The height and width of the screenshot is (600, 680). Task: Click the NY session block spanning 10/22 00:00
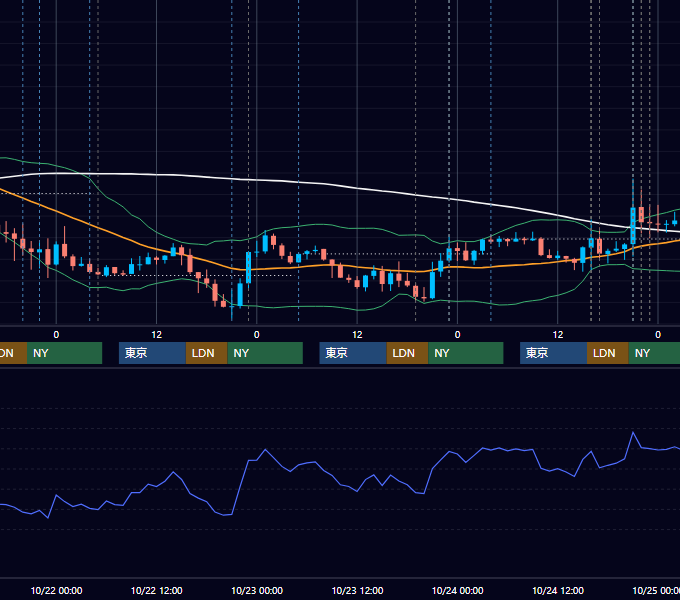[64, 353]
